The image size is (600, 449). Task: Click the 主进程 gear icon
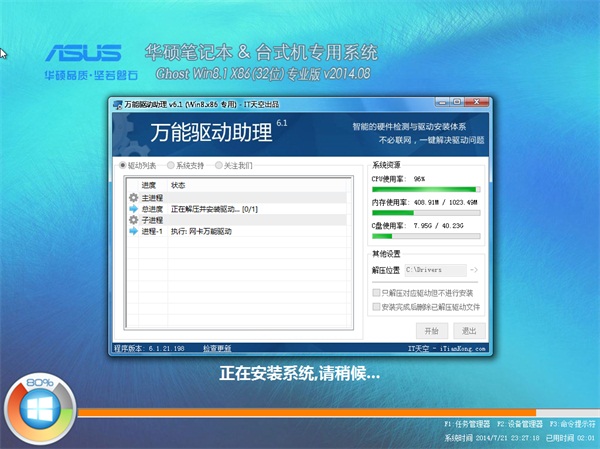click(133, 198)
